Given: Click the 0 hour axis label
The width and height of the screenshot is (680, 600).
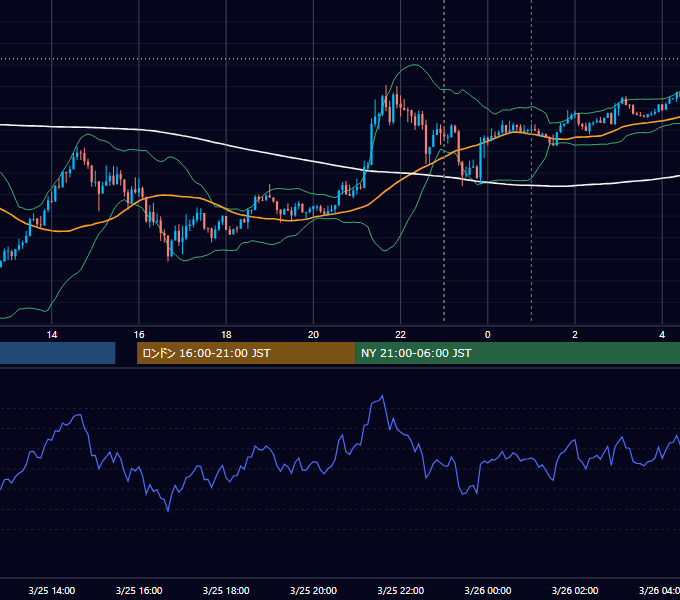Looking at the screenshot, I should (487, 335).
